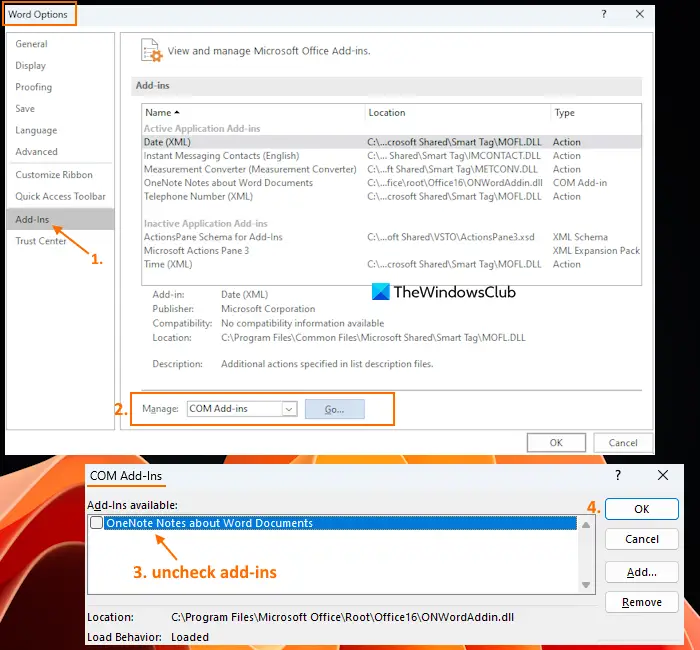Remove the selected COM add-in
The image size is (700, 650).
pyautogui.click(x=642, y=602)
